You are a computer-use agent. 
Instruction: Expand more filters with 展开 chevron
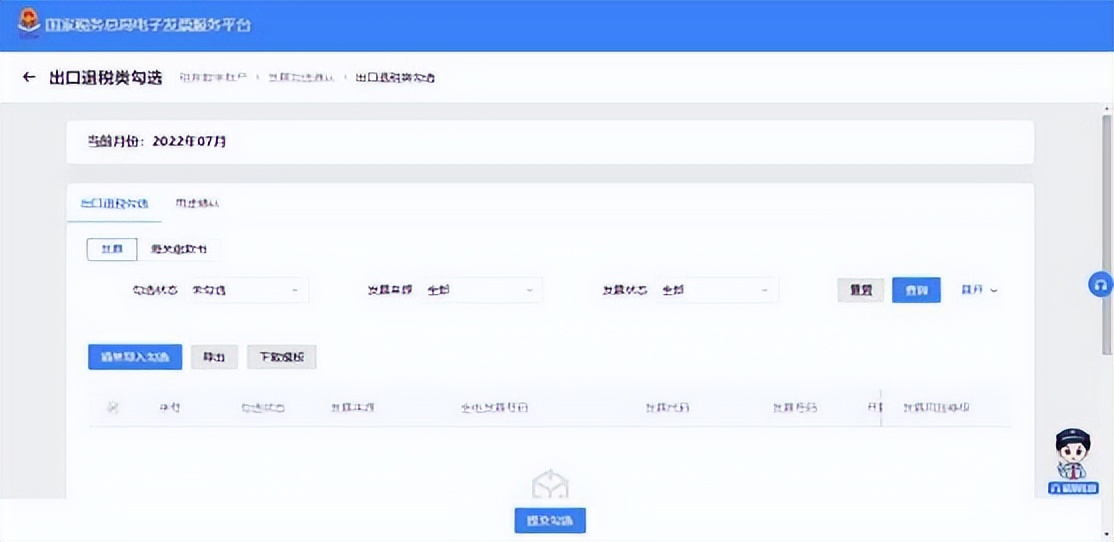click(980, 291)
